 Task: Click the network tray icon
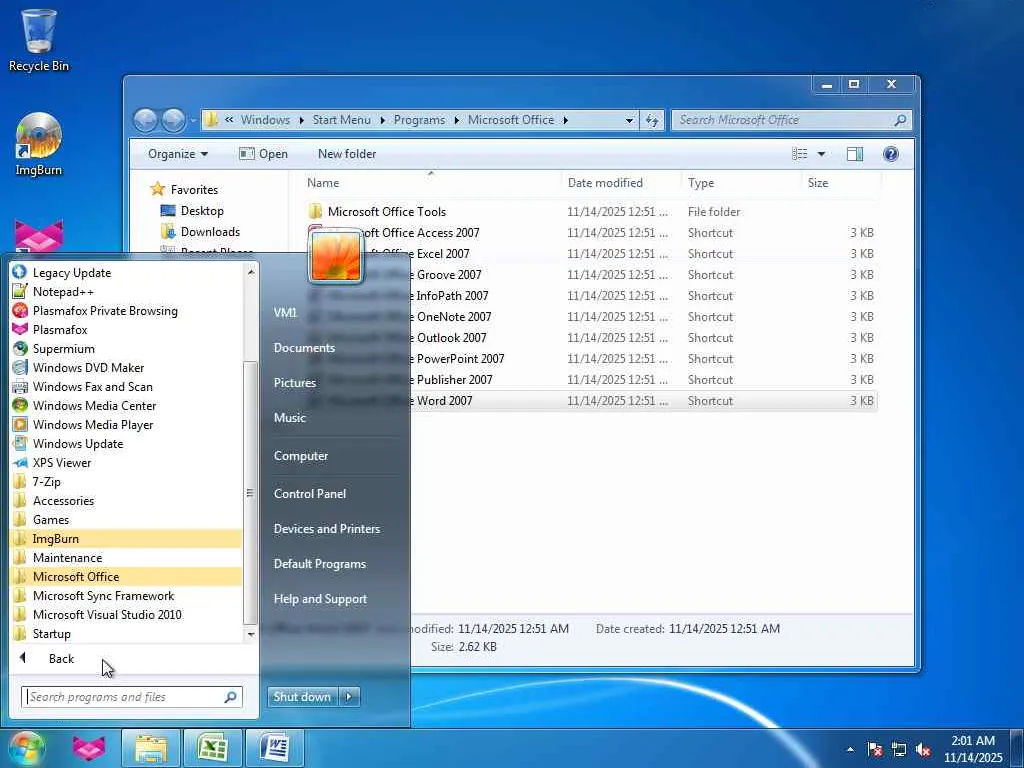pyautogui.click(x=899, y=749)
